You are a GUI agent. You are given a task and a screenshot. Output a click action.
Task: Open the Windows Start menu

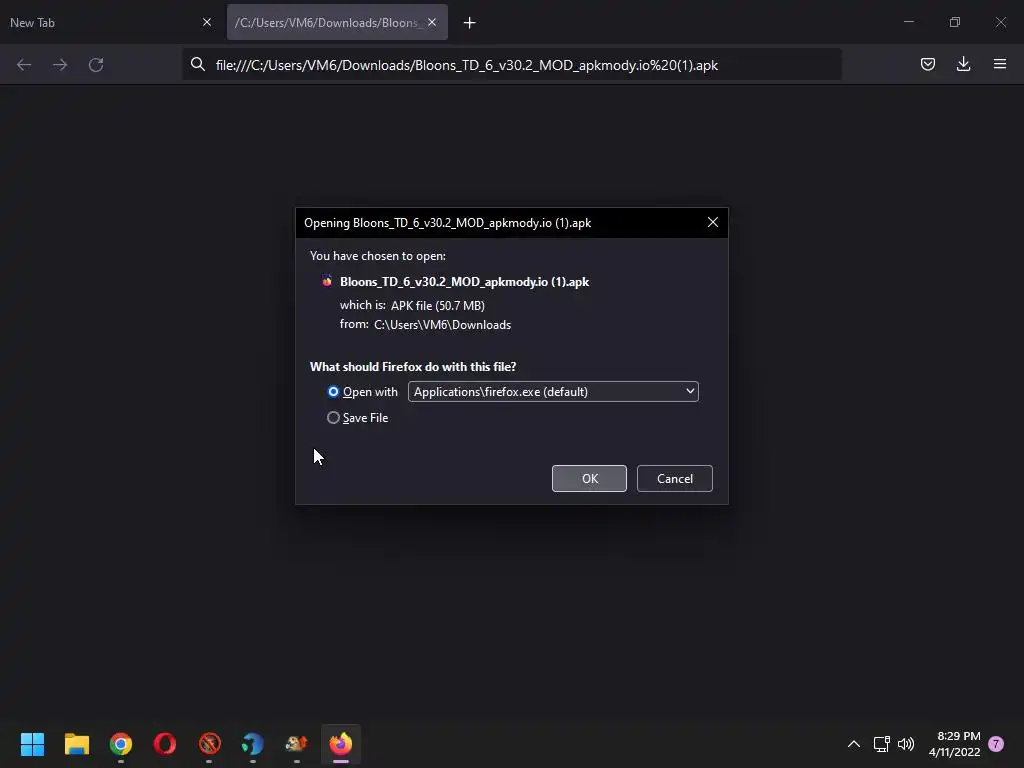(33, 744)
